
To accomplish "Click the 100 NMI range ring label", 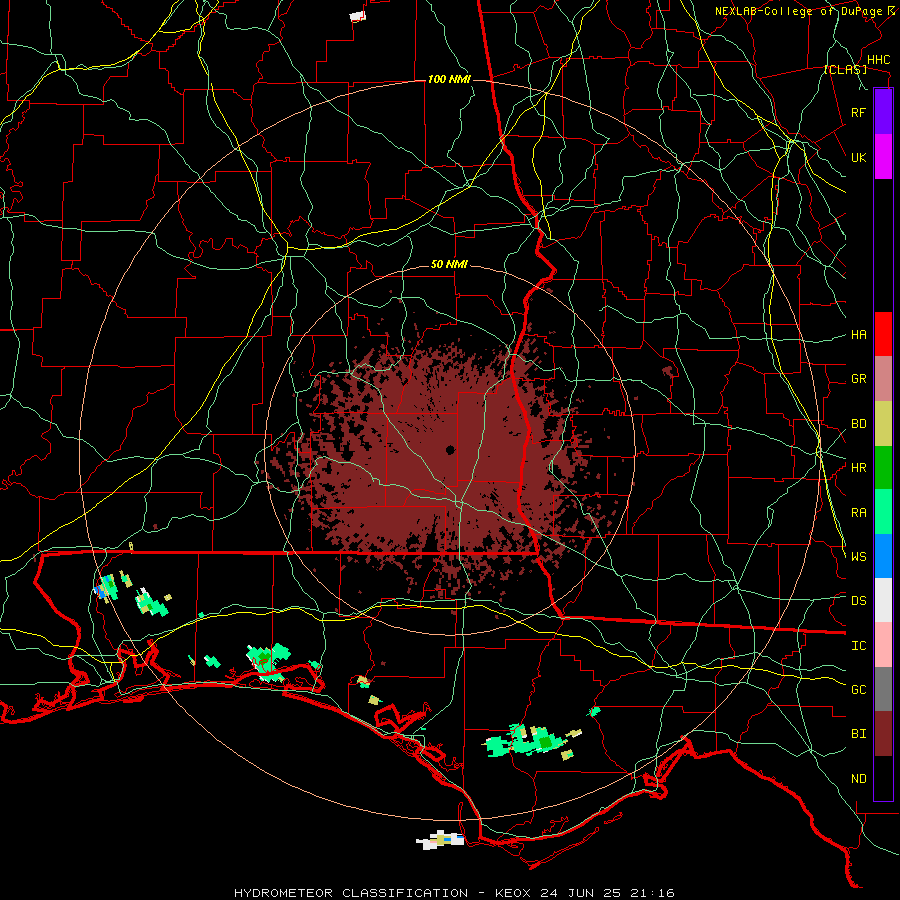I will click(449, 79).
